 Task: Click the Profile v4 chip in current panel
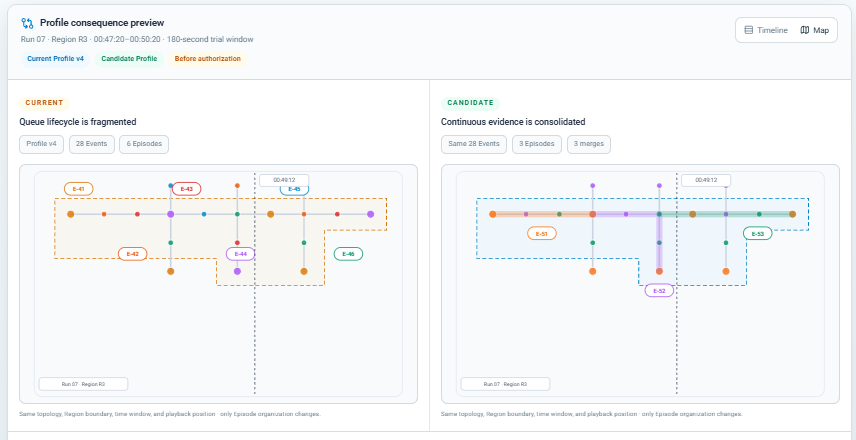41,144
